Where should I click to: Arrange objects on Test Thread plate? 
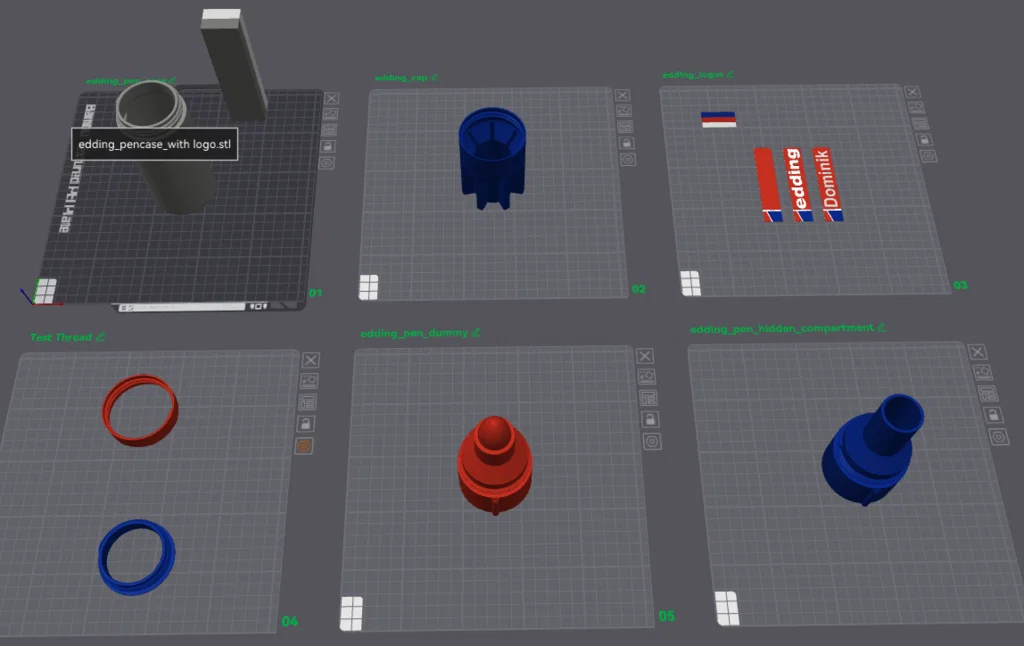point(308,402)
